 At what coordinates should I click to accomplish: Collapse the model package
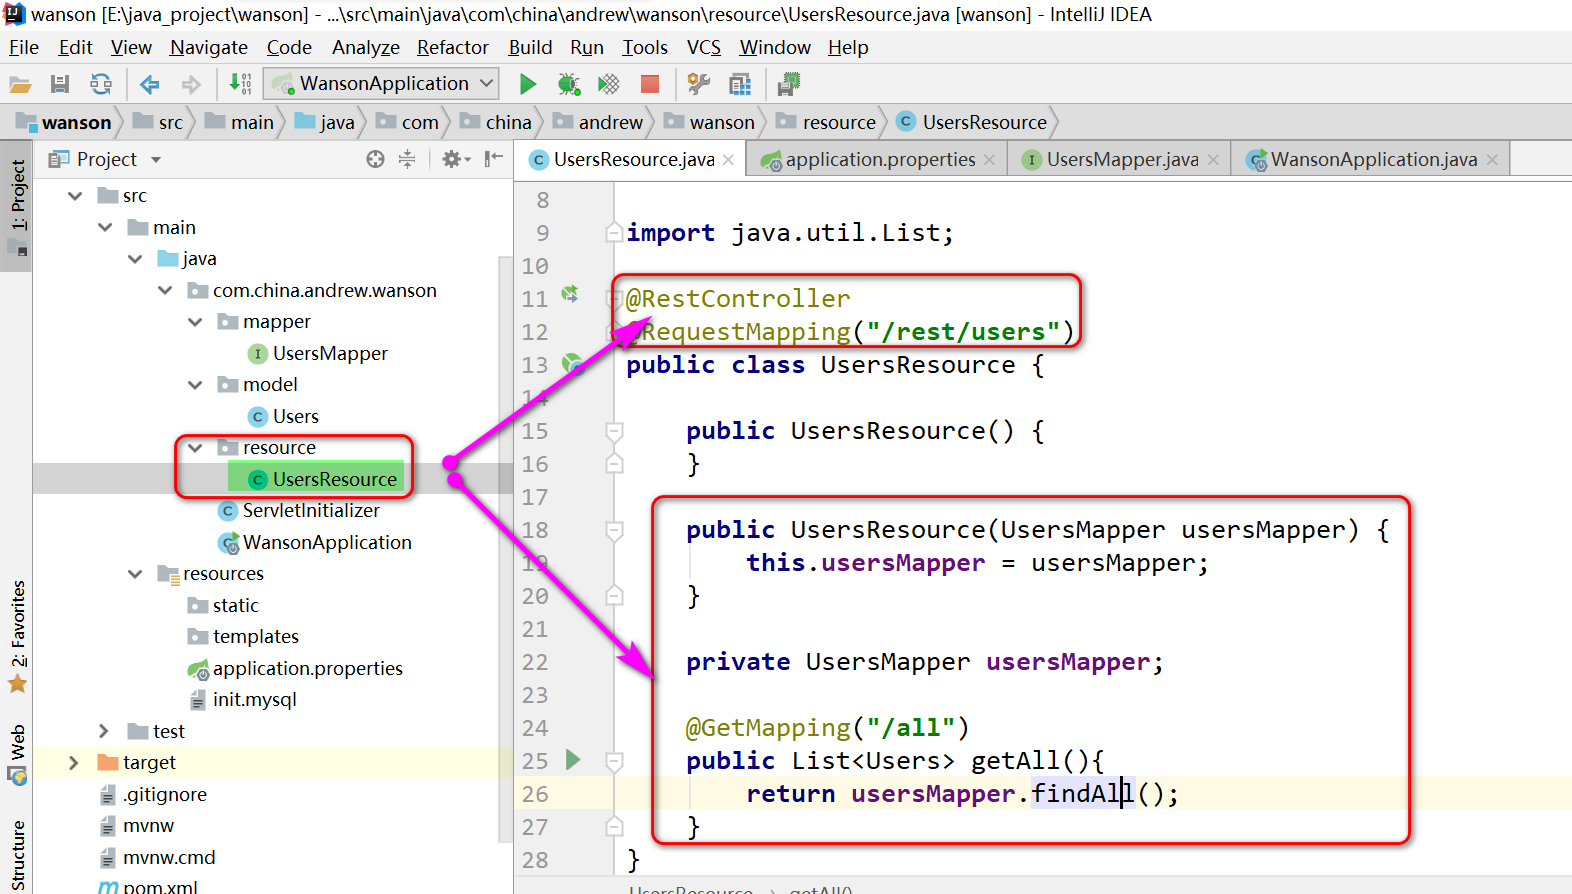195,385
